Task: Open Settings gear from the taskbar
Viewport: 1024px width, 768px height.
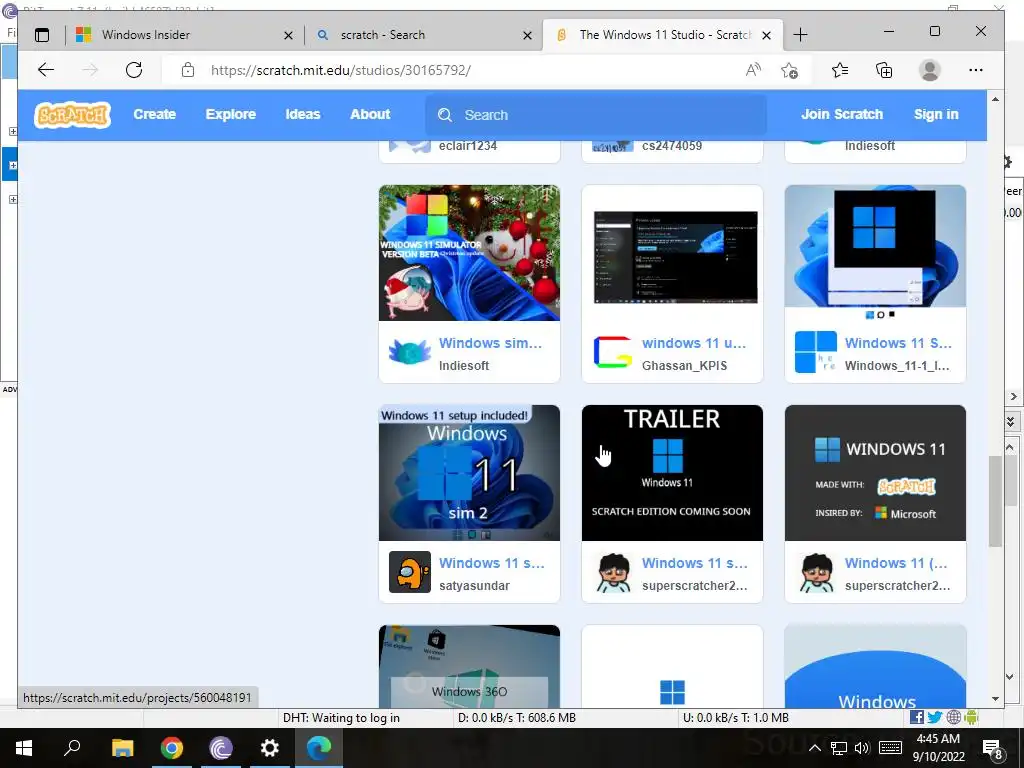Action: pyautogui.click(x=270, y=748)
